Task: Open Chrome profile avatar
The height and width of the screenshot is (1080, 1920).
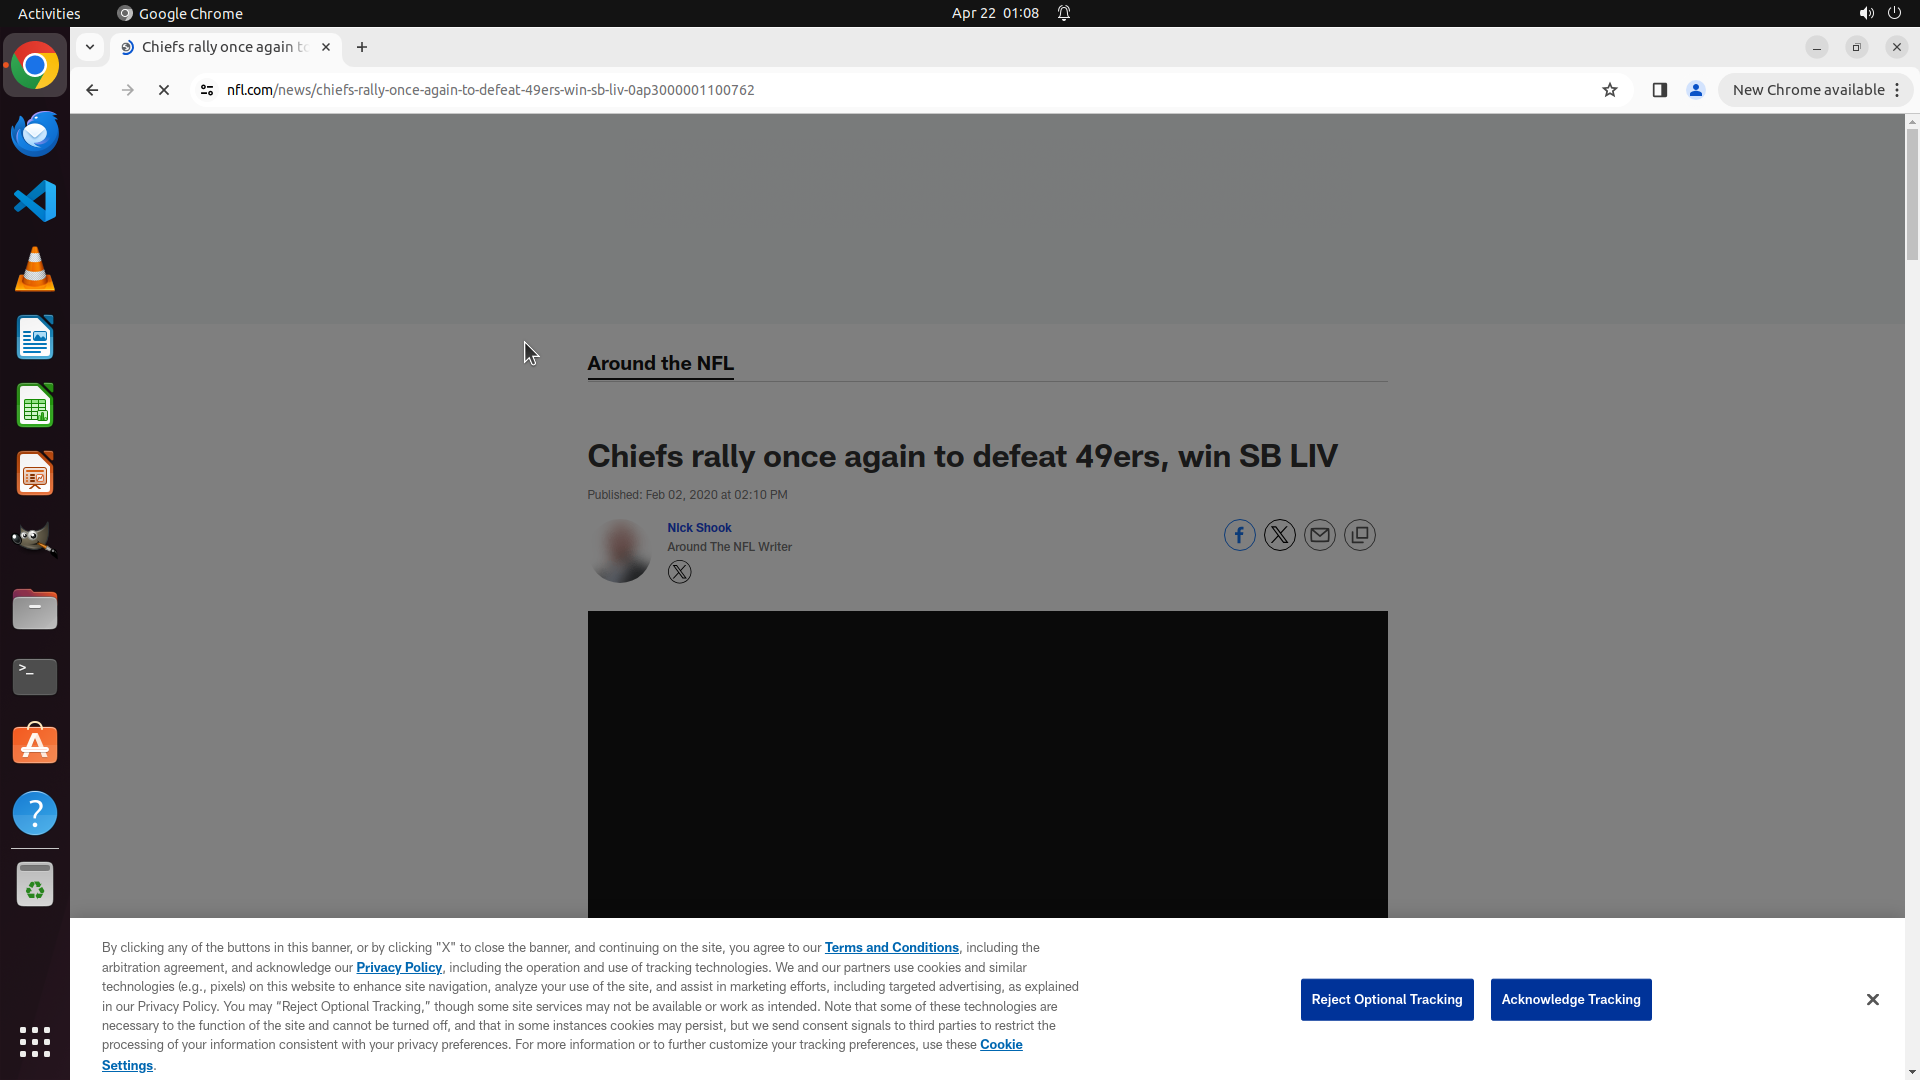Action: click(1695, 90)
